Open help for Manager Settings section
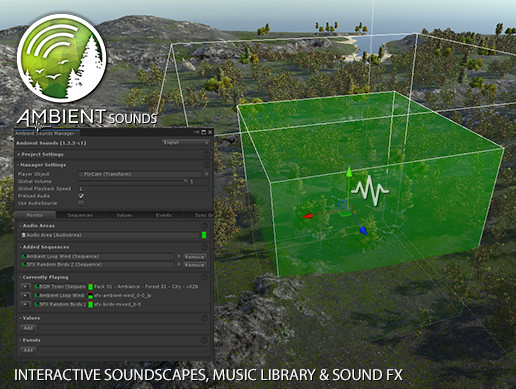 [x=207, y=165]
